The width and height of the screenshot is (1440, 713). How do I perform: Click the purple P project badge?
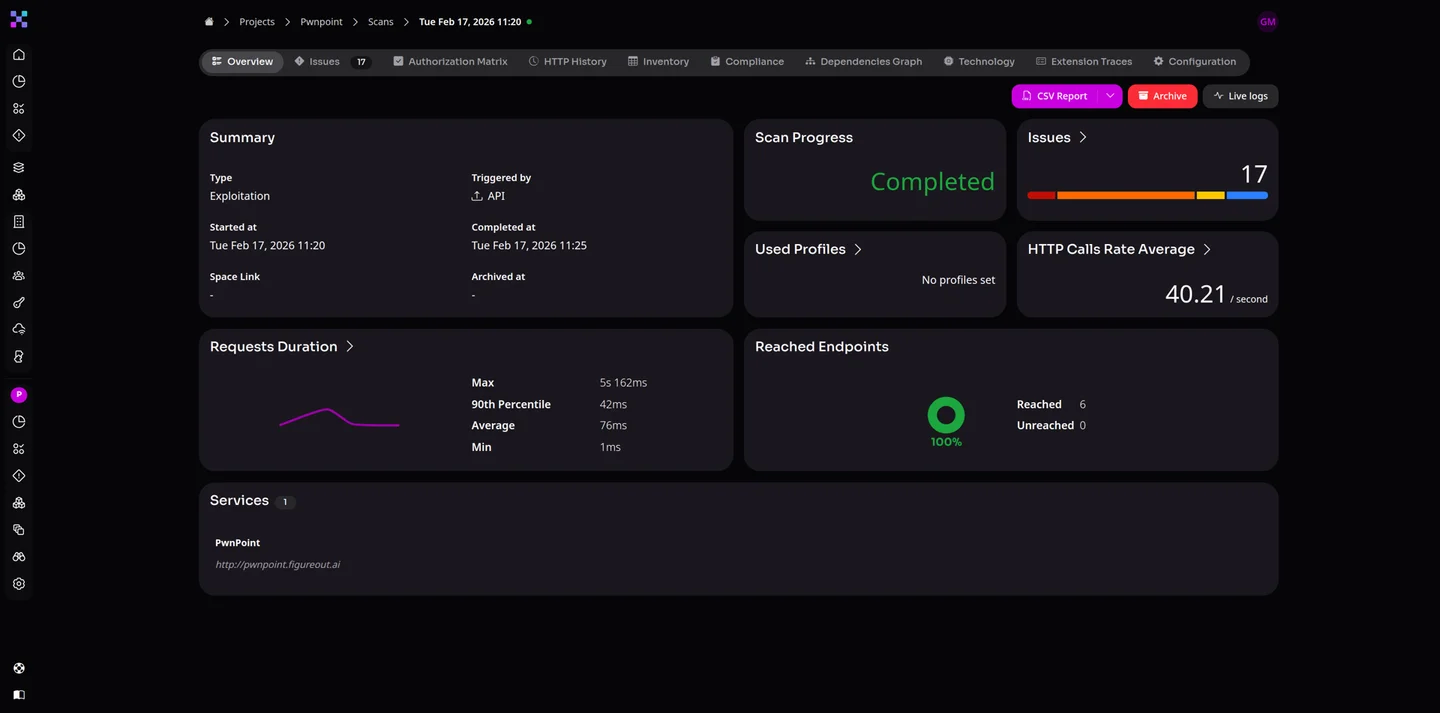[19, 395]
